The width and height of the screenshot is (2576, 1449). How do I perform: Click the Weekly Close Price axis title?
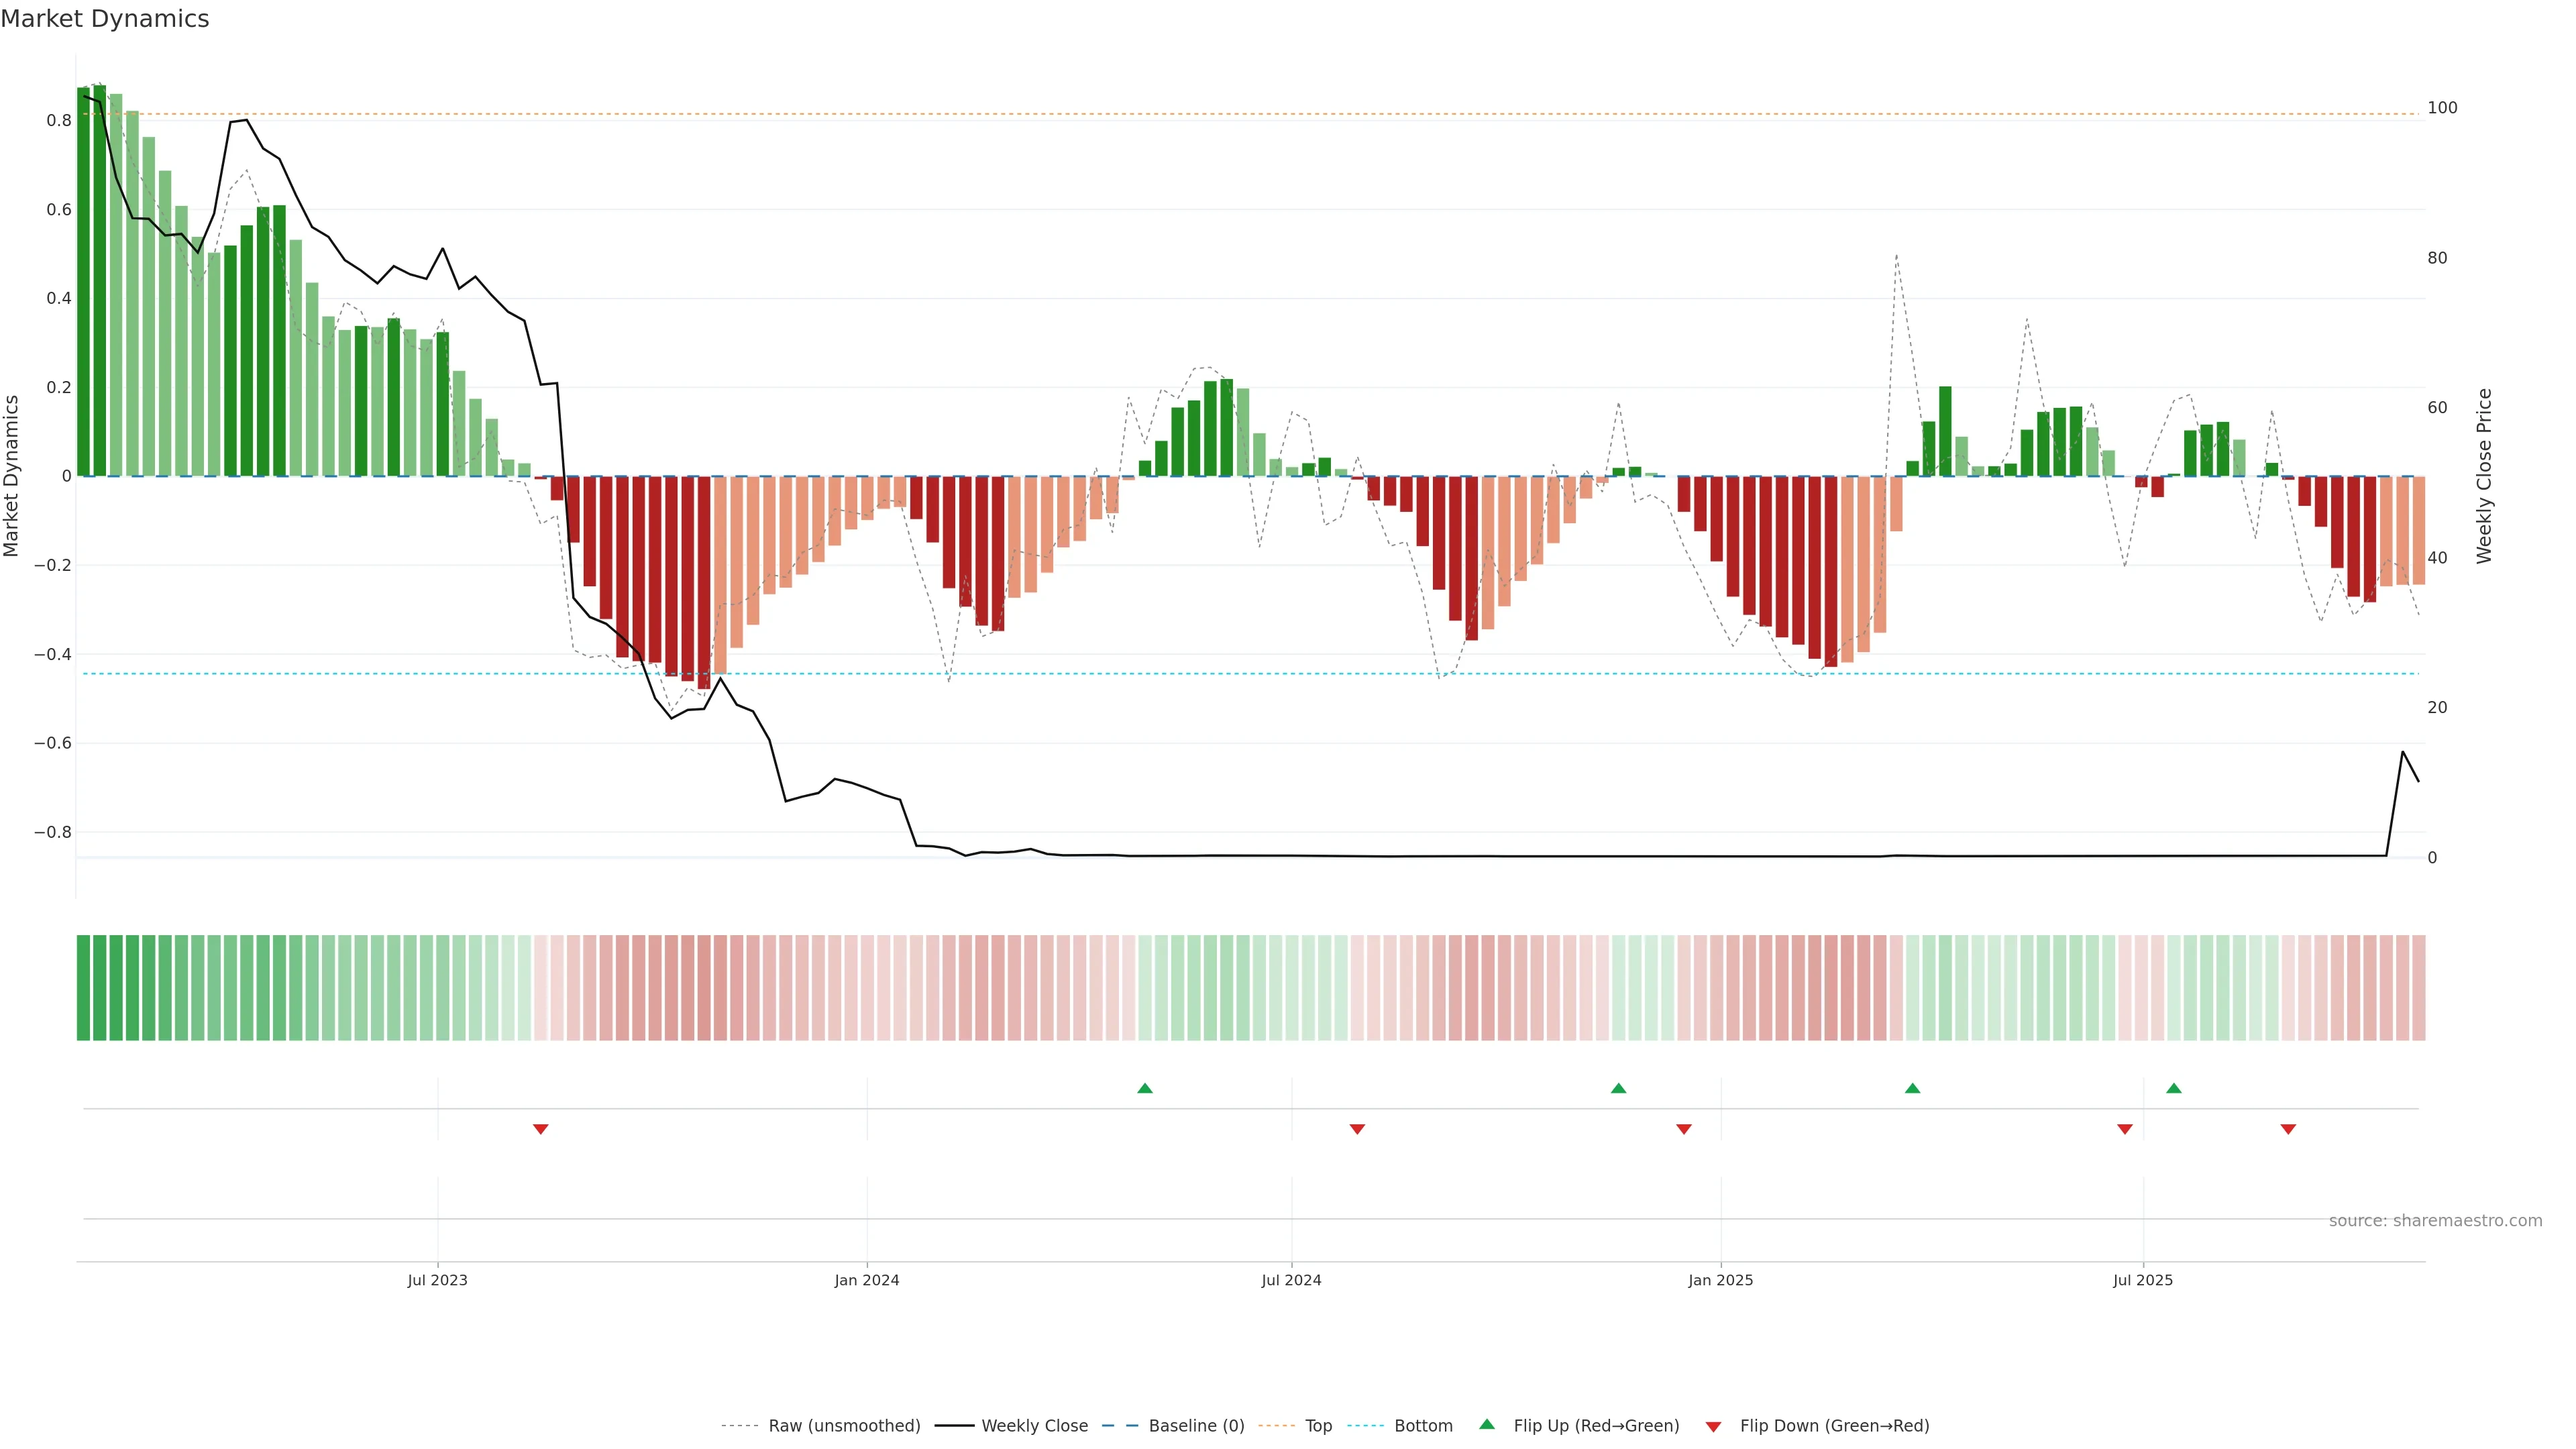point(2484,476)
